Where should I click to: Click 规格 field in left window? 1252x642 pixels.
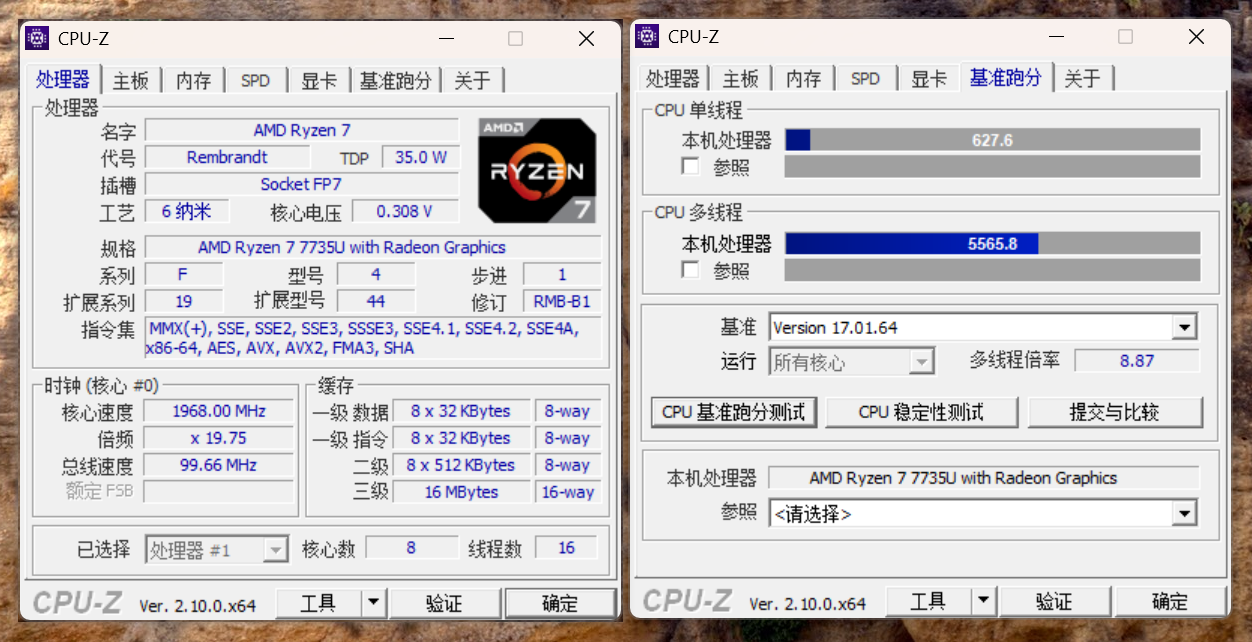coord(373,247)
